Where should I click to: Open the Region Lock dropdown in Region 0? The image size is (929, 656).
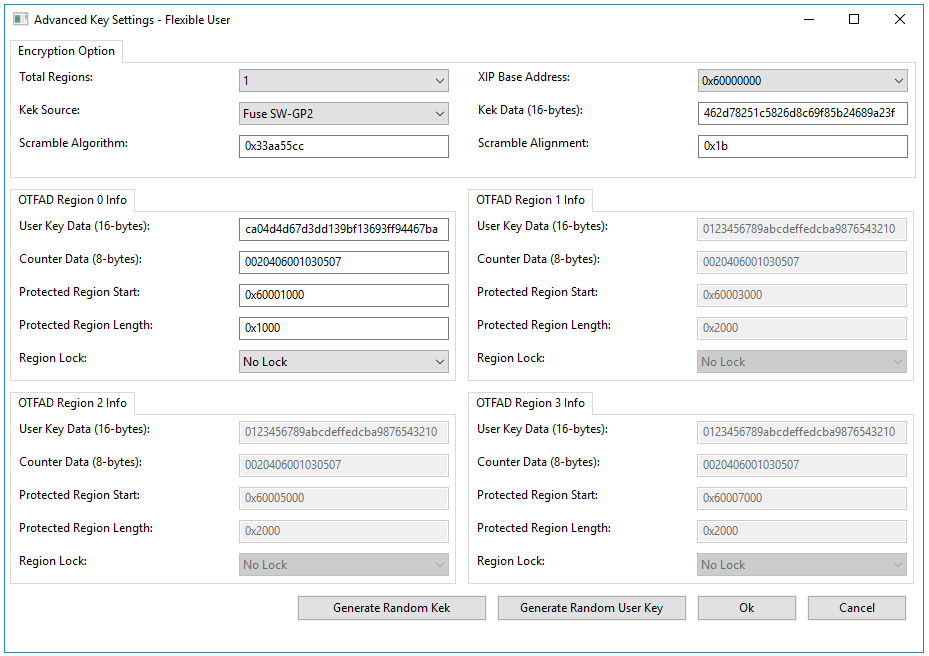click(x=343, y=361)
